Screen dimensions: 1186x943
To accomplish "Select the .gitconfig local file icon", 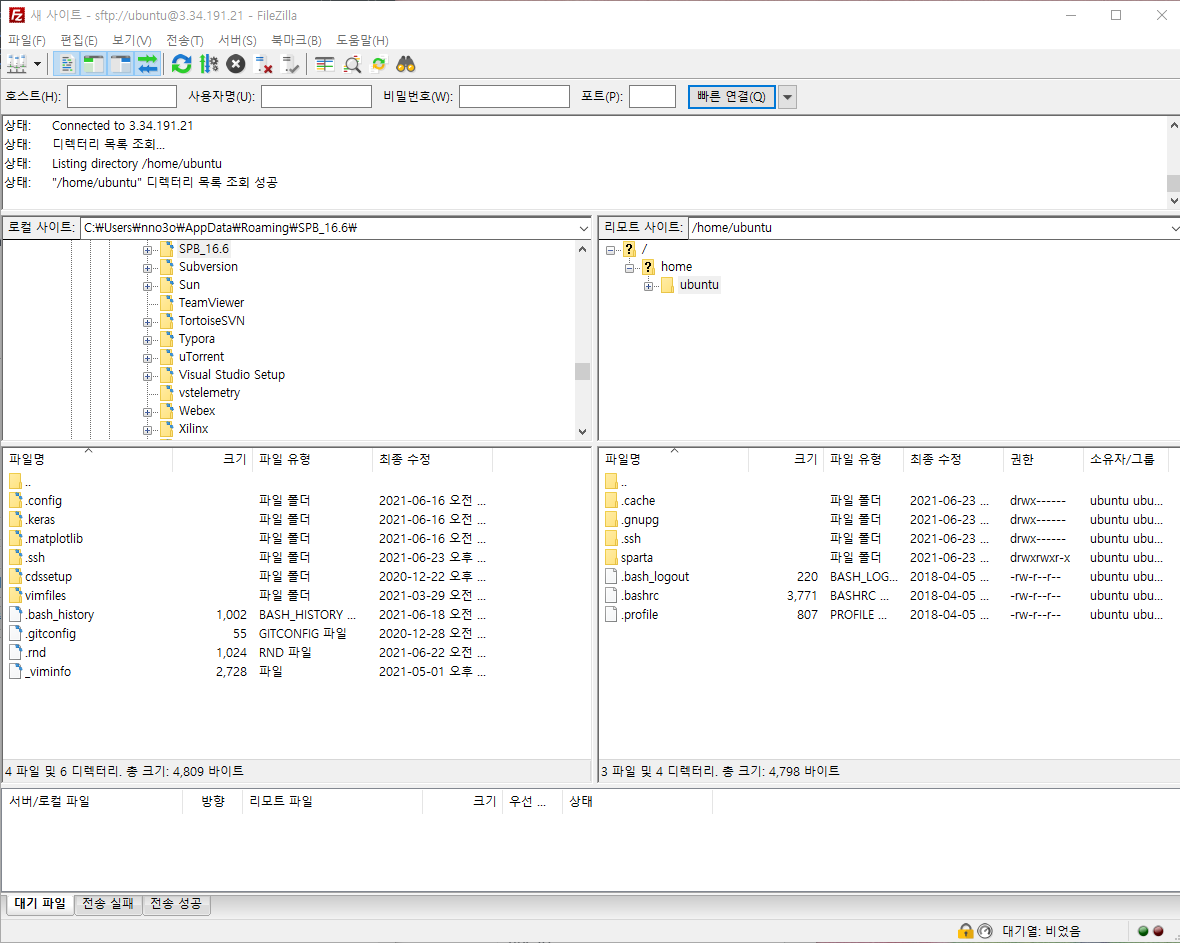I will (x=15, y=633).
